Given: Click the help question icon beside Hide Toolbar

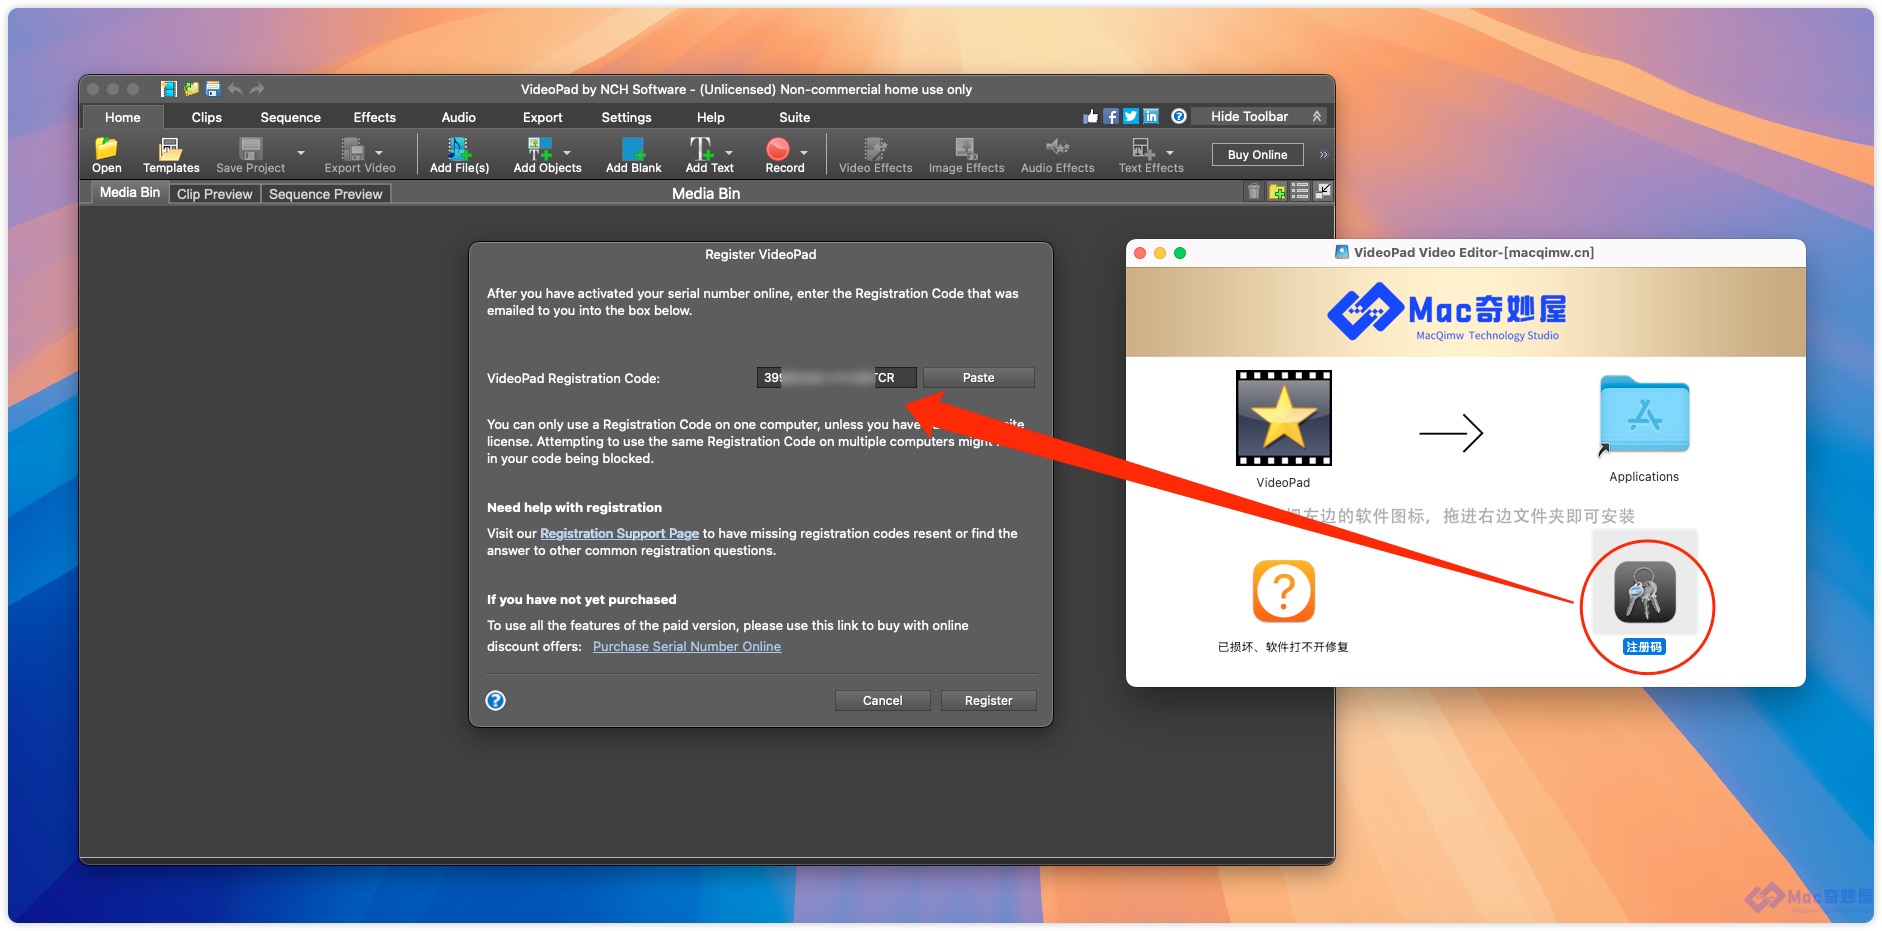Looking at the screenshot, I should click(1179, 117).
